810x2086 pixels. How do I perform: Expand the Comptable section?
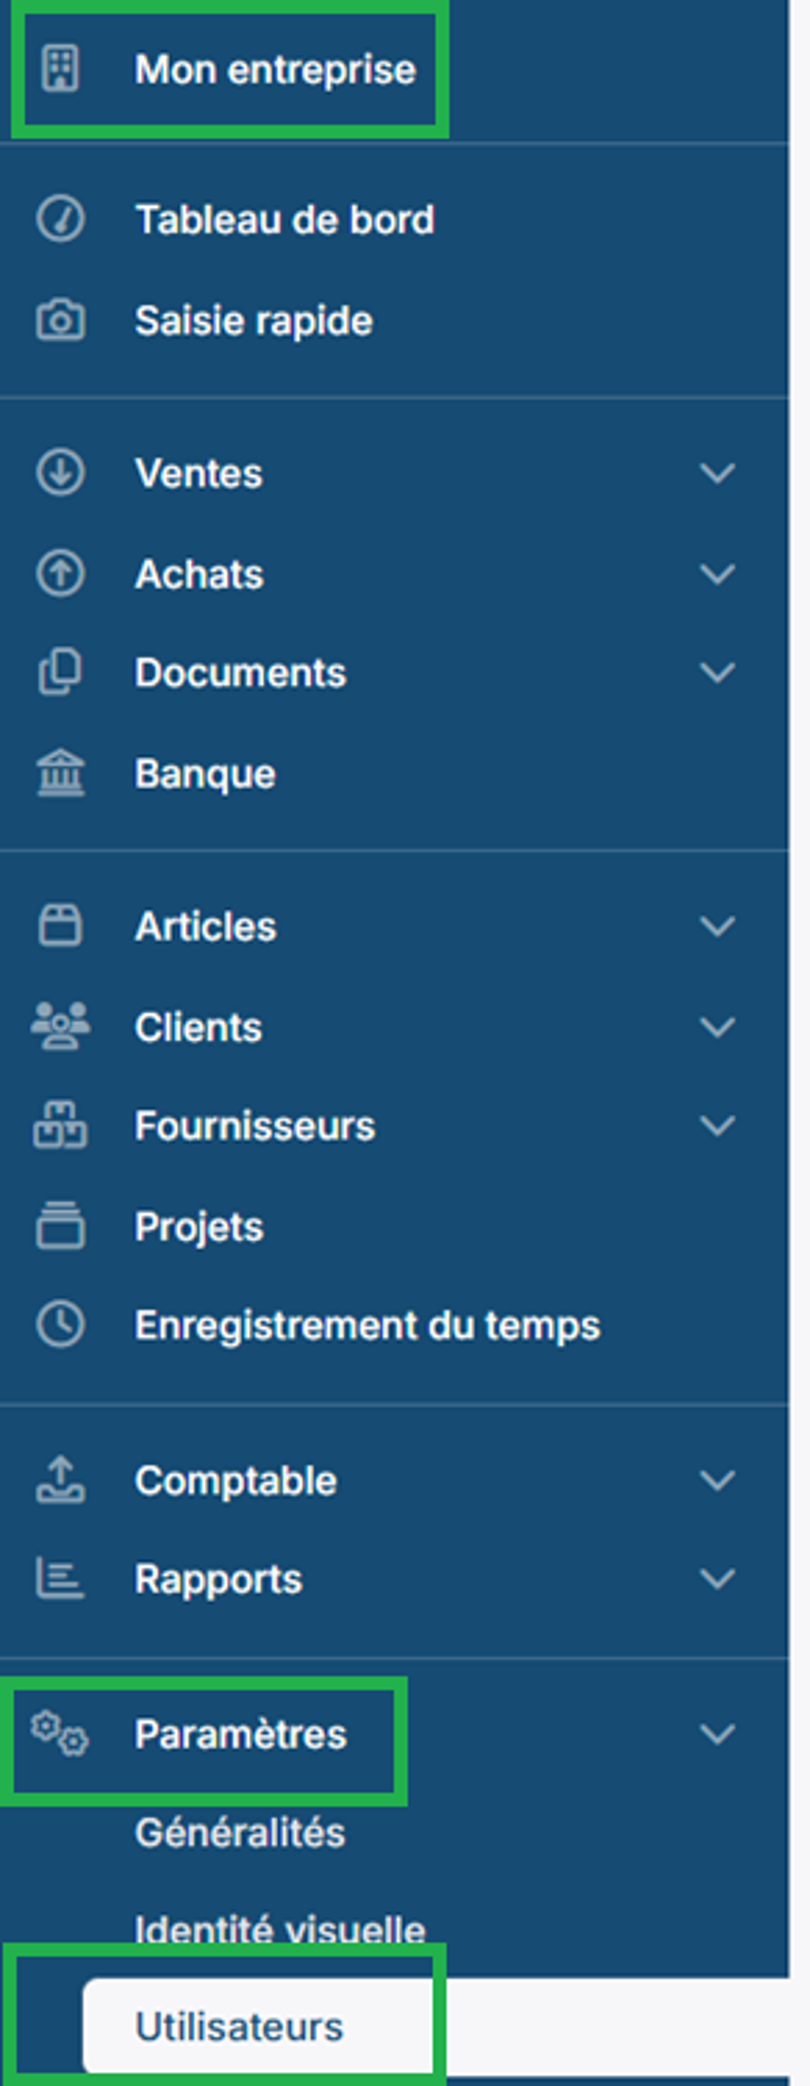[x=716, y=1480]
